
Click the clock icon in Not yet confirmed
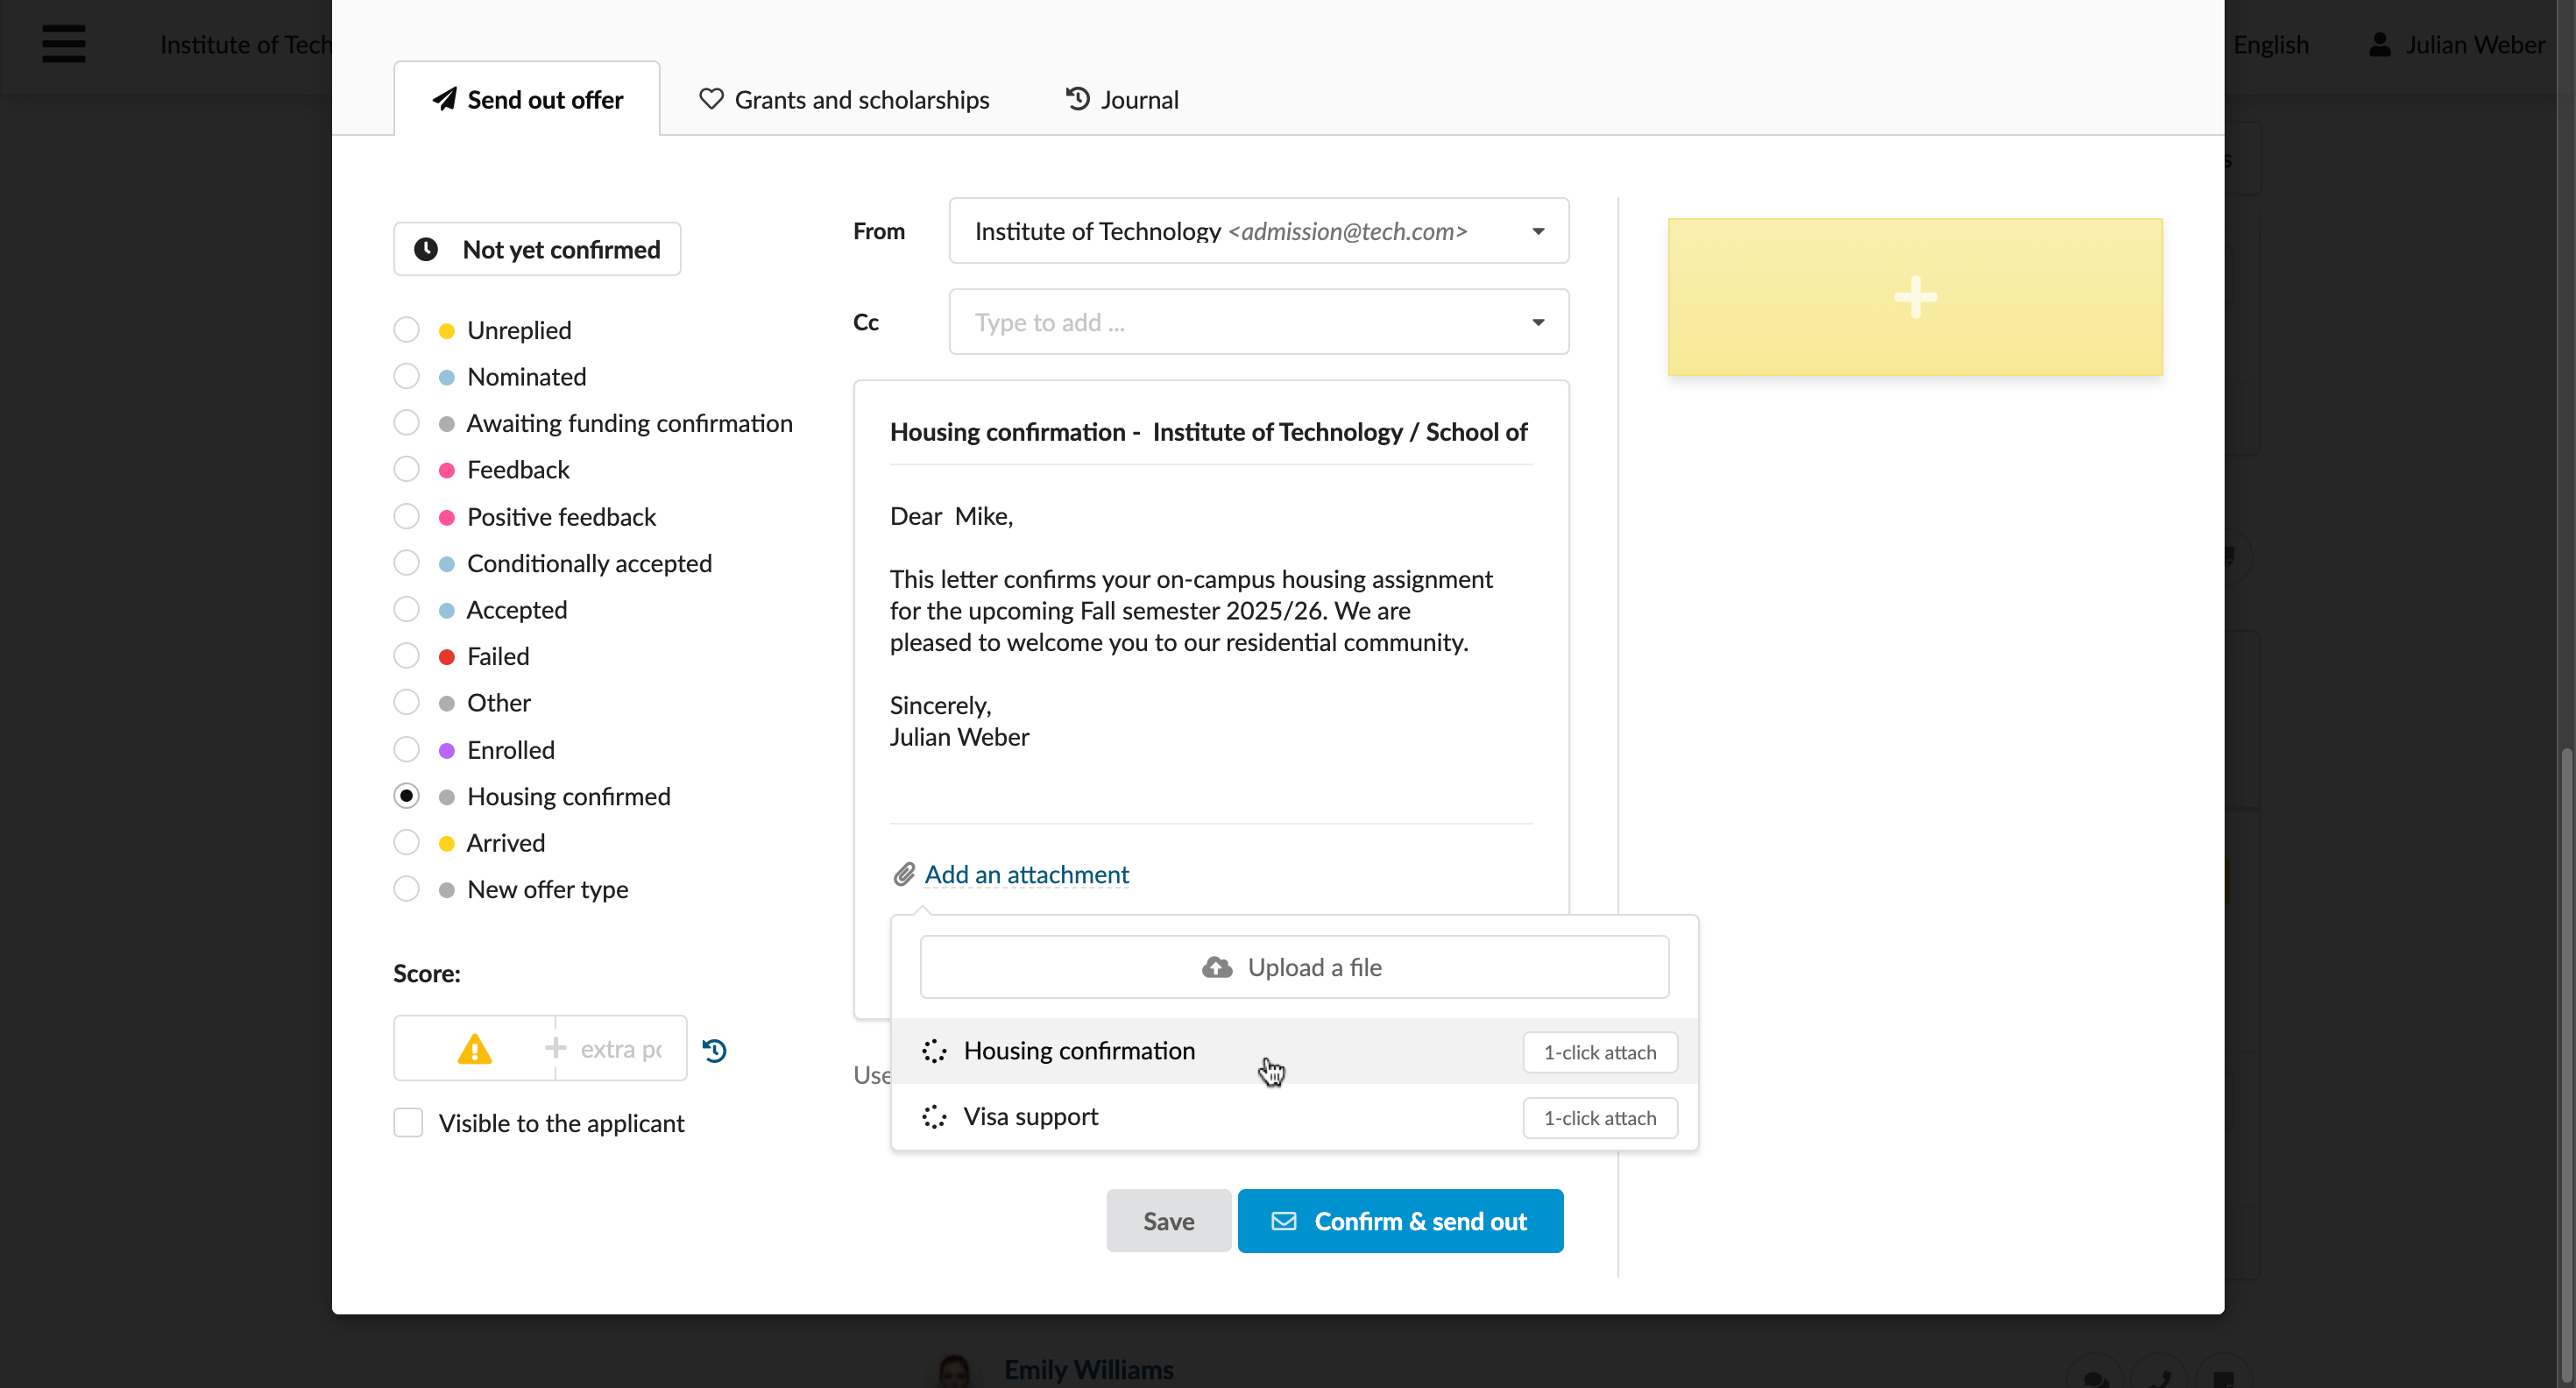point(426,249)
